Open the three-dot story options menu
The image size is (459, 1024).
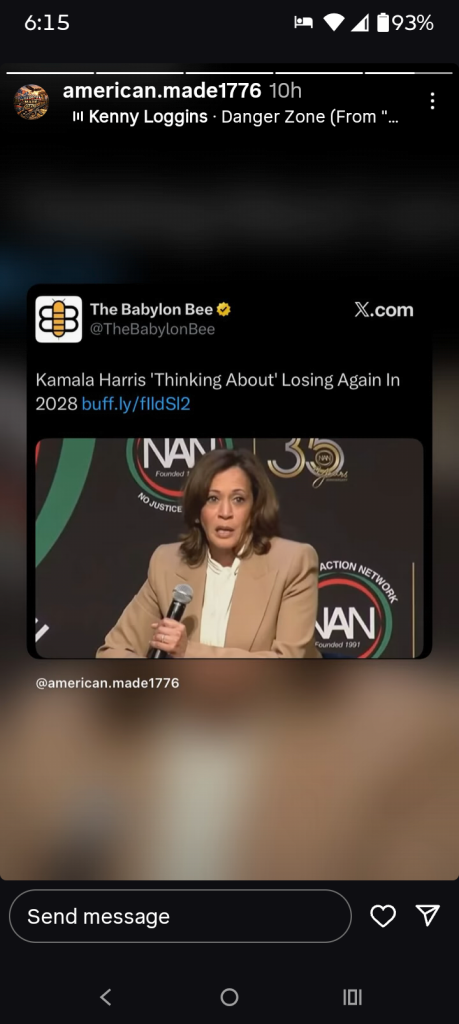432,101
